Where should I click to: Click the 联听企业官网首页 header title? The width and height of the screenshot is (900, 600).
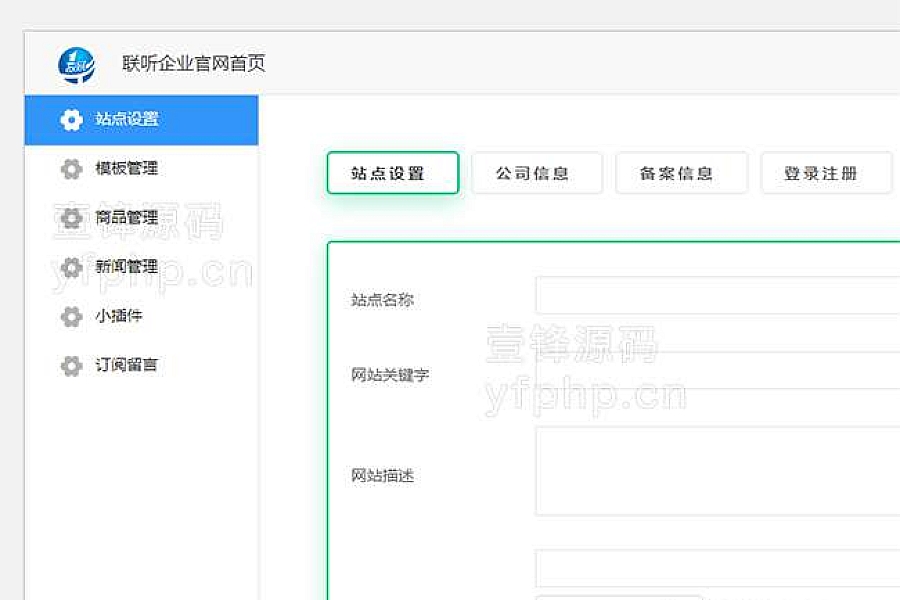[x=193, y=63]
